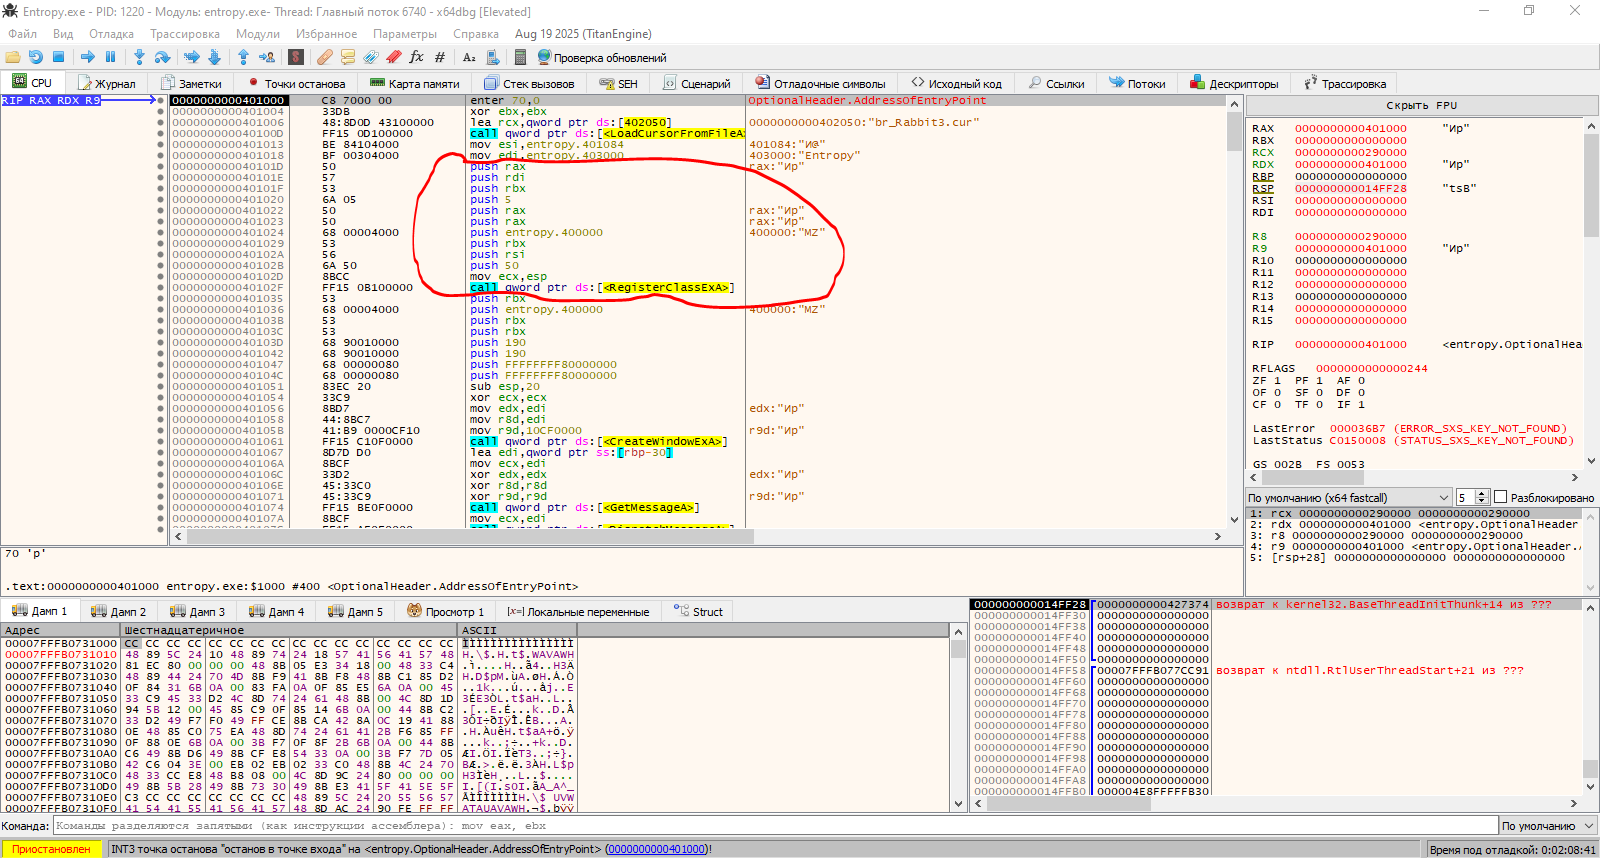Open the Patches bandage icon

coord(325,57)
